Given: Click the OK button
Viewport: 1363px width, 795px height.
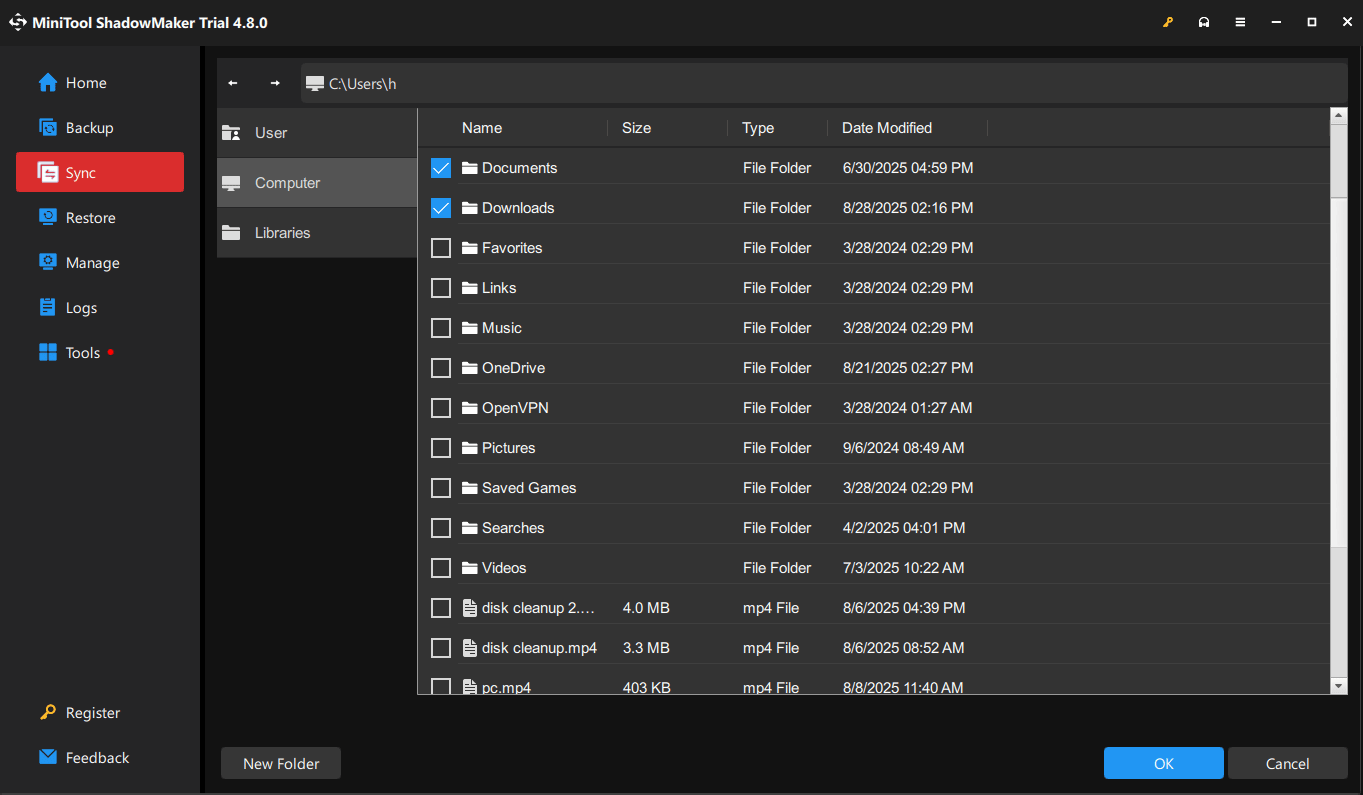Looking at the screenshot, I should [1163, 763].
